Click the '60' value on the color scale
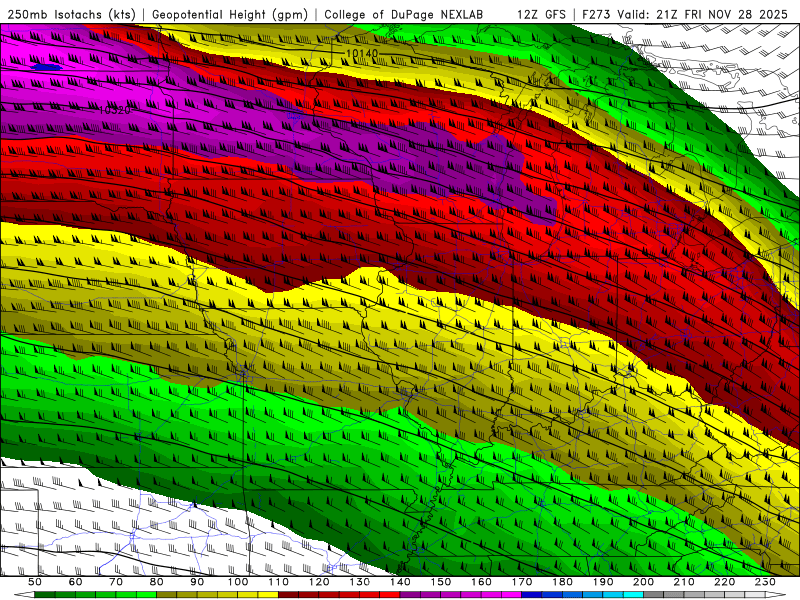Screen dimensions: 800x600 point(75,582)
